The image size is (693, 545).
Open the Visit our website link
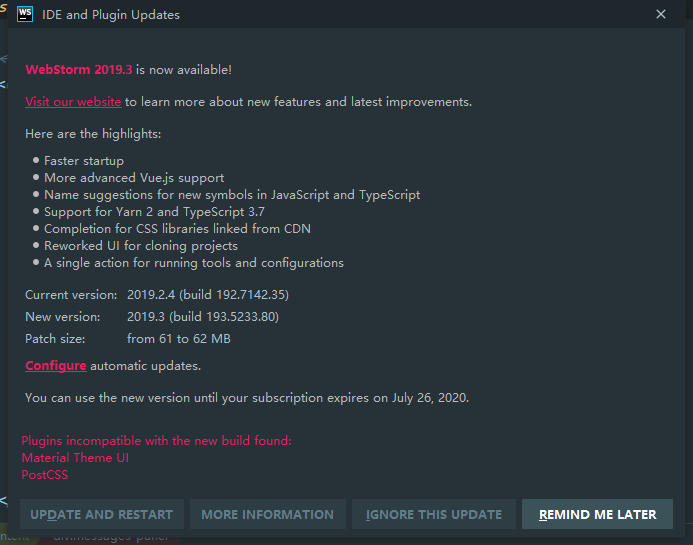click(73, 102)
